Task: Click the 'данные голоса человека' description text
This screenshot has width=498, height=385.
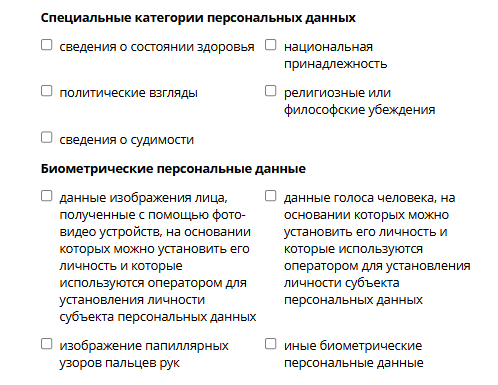Action: [x=377, y=249]
